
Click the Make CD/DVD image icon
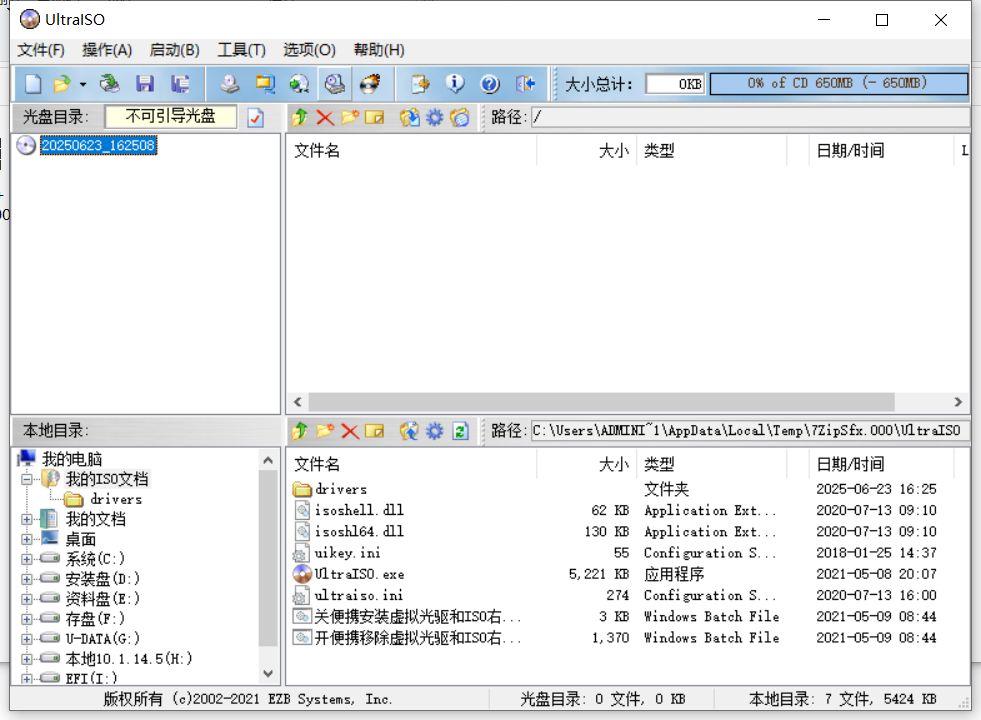click(x=230, y=83)
